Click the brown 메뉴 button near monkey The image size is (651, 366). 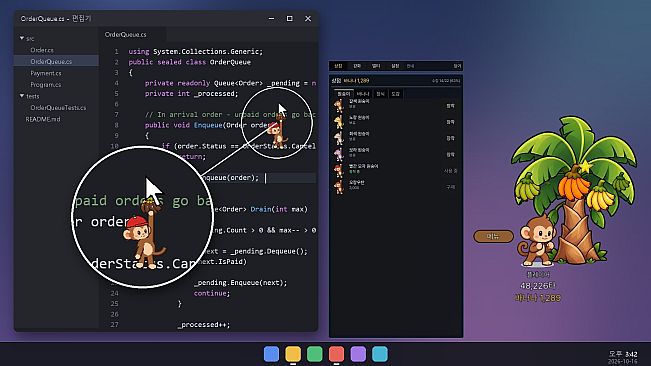(x=493, y=236)
